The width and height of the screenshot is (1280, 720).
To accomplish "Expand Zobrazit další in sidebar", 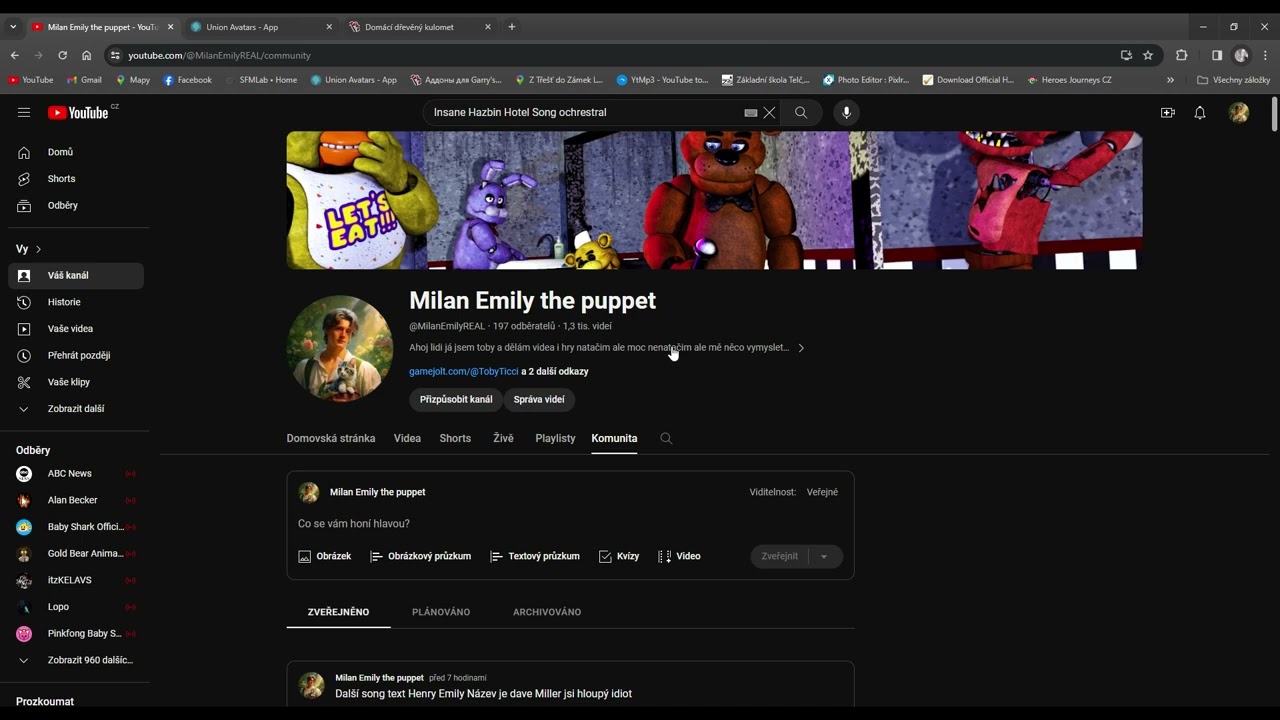I will (76, 409).
